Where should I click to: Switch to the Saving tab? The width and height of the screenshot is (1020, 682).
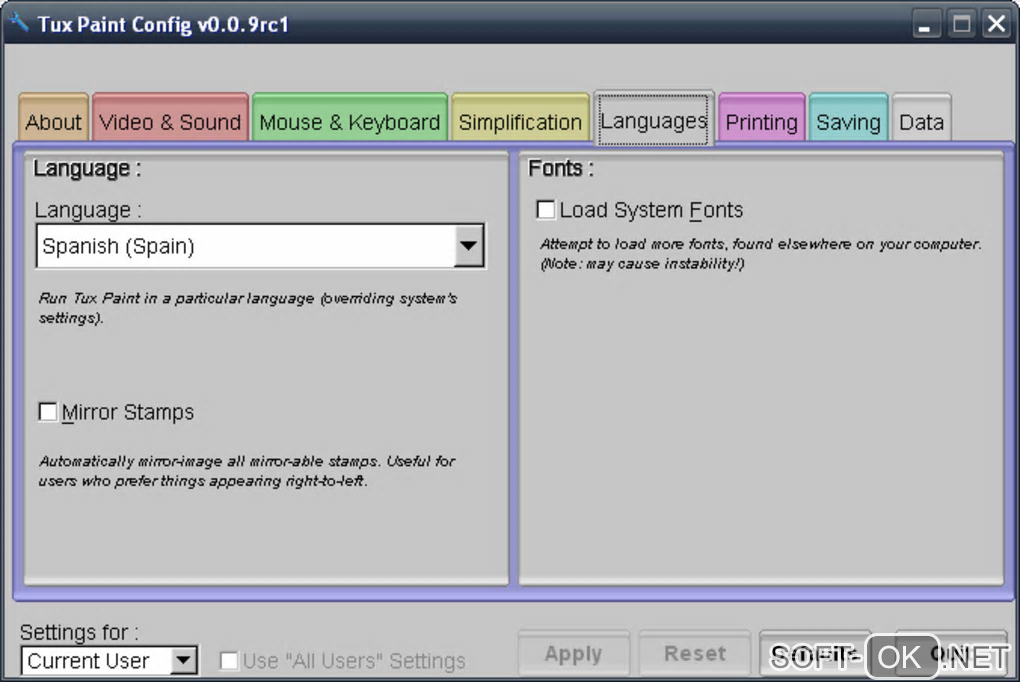(x=848, y=118)
